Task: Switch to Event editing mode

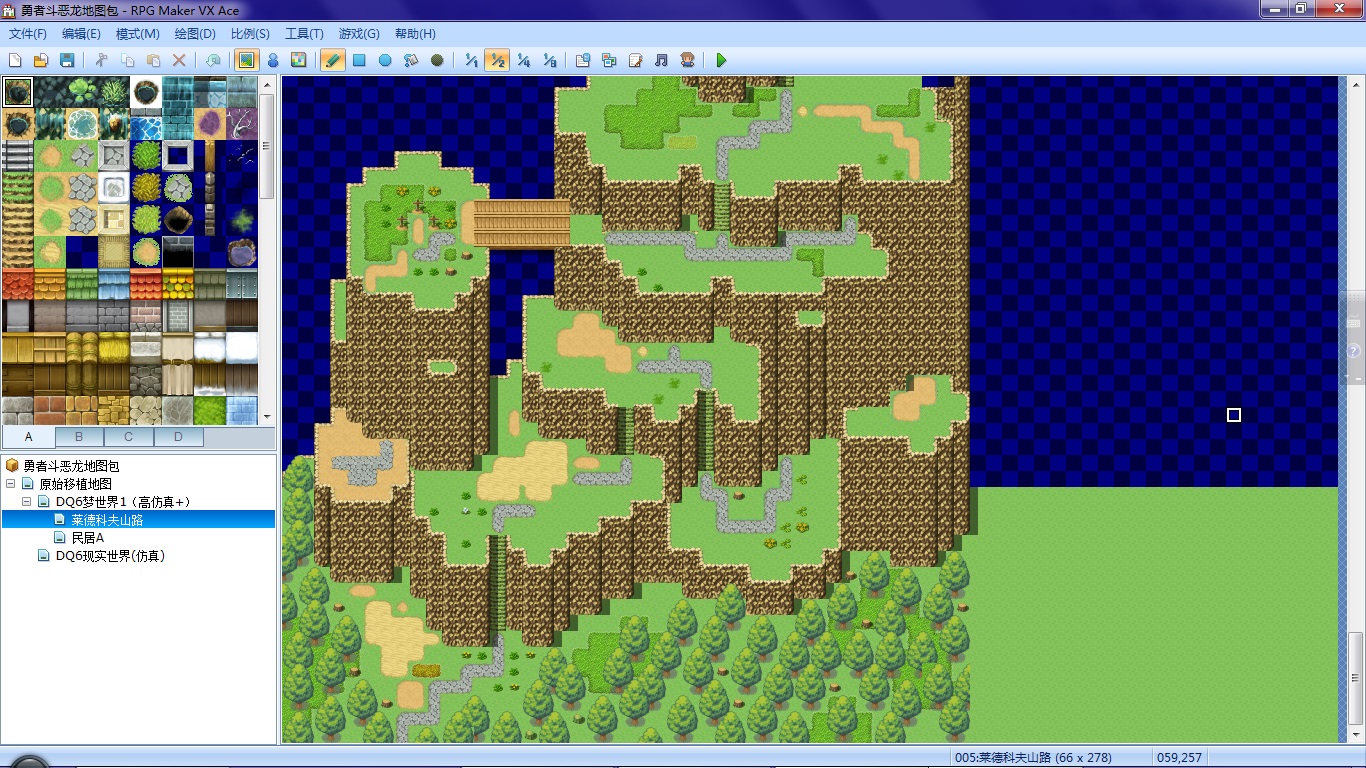Action: click(x=272, y=60)
